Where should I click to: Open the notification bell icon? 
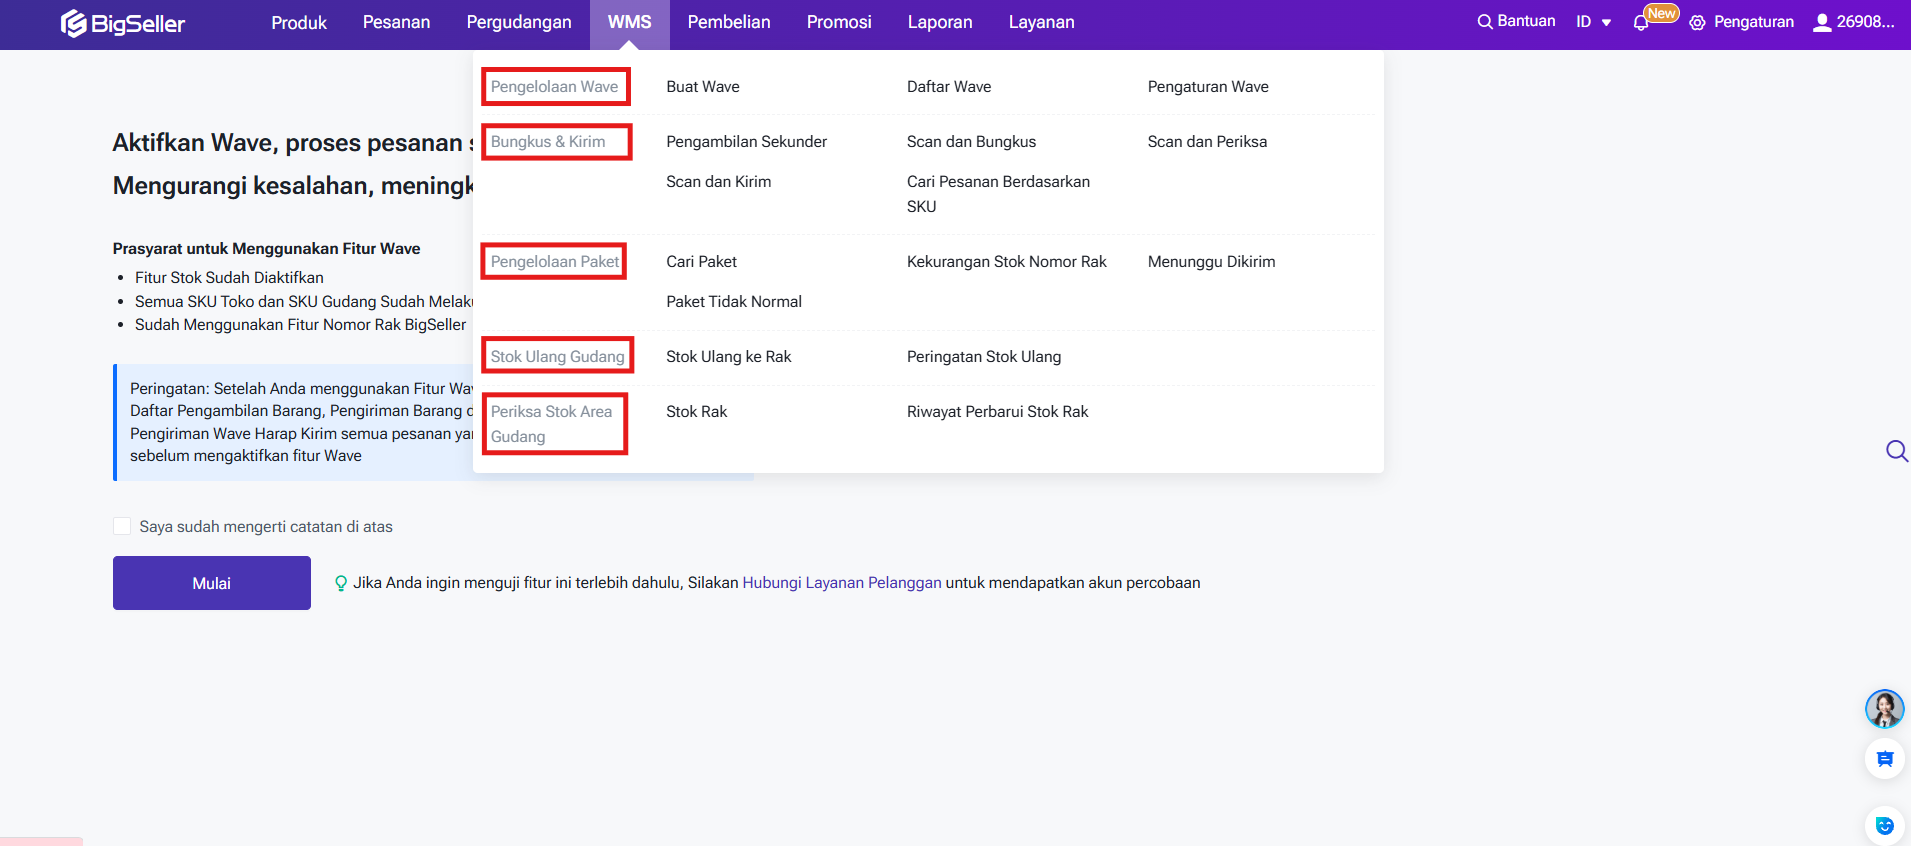[x=1640, y=23]
